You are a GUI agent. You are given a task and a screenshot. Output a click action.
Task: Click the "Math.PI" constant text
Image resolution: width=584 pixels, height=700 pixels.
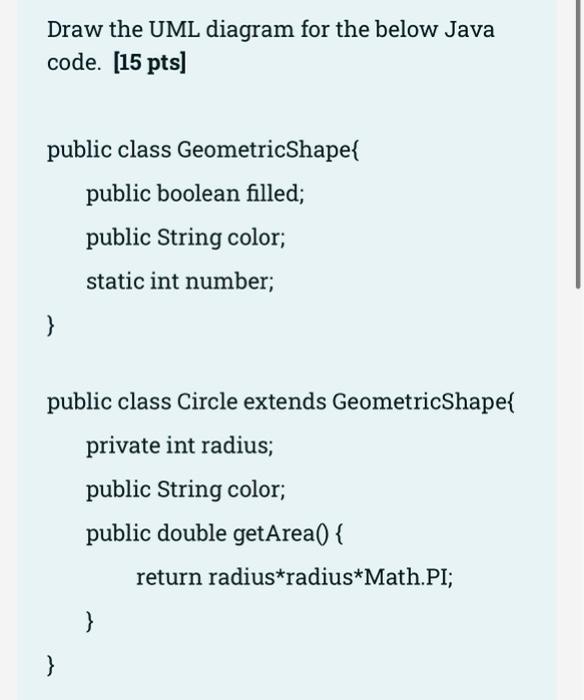click(405, 577)
